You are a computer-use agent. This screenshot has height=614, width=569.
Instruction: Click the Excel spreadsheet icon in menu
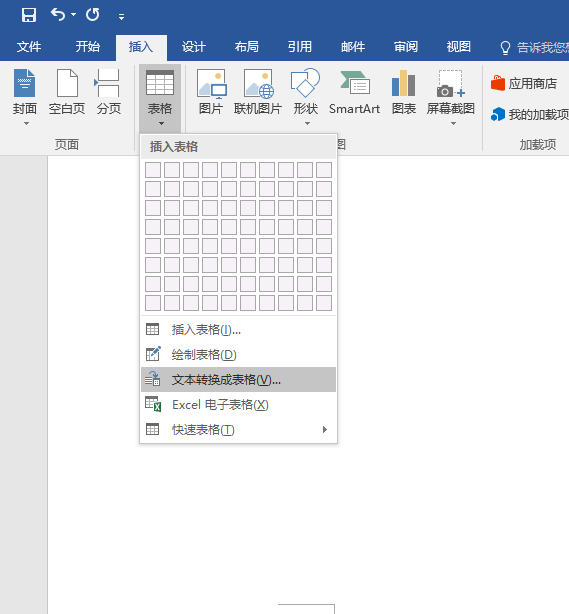click(153, 404)
